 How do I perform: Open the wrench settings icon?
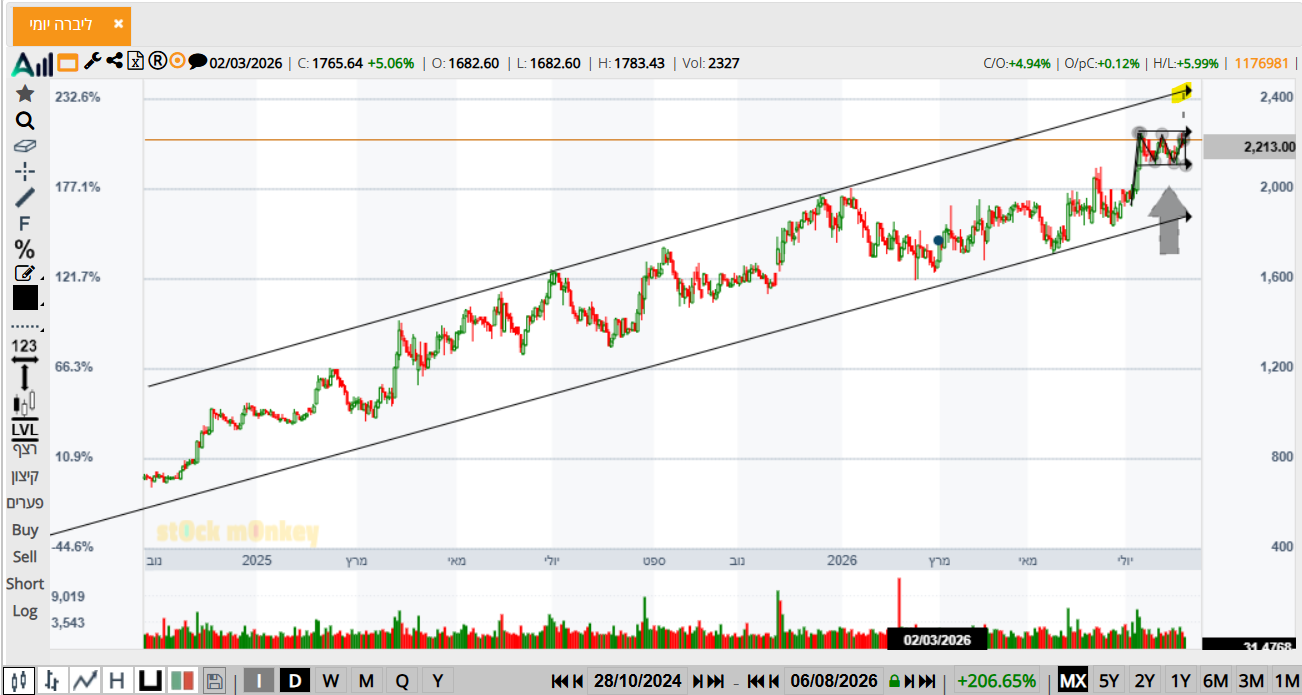tap(93, 61)
